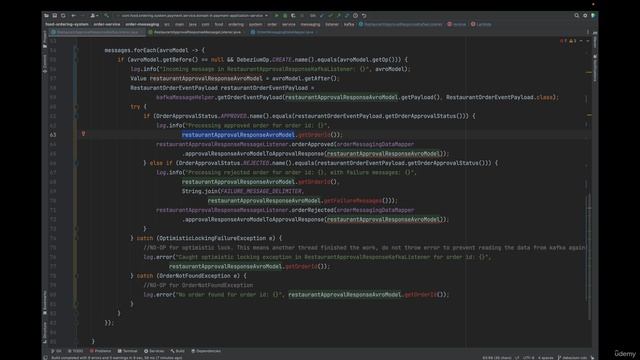The image size is (640, 360).
Task: Select order-service breadcrumb
Action: (107, 24)
